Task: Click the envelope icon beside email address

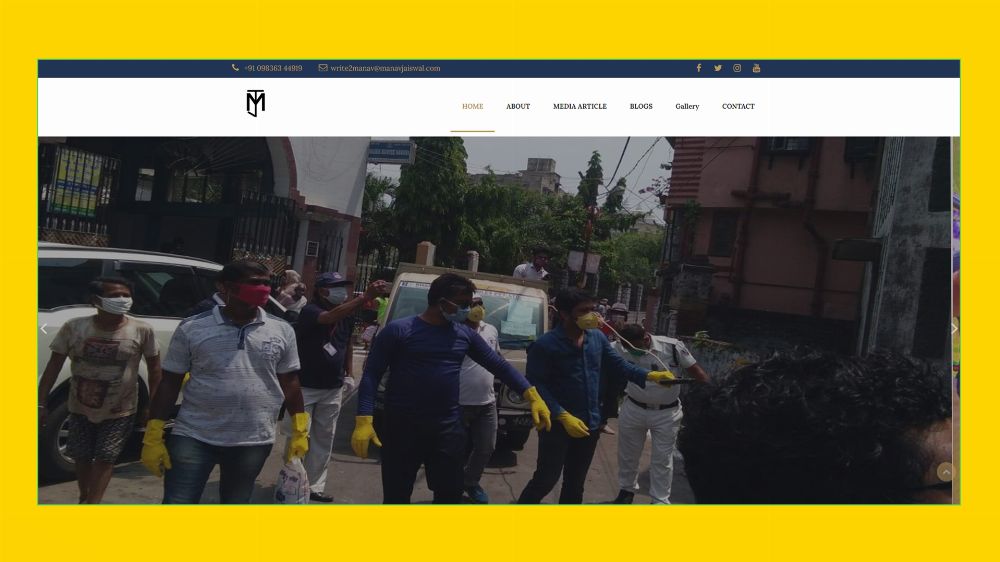Action: pos(323,68)
